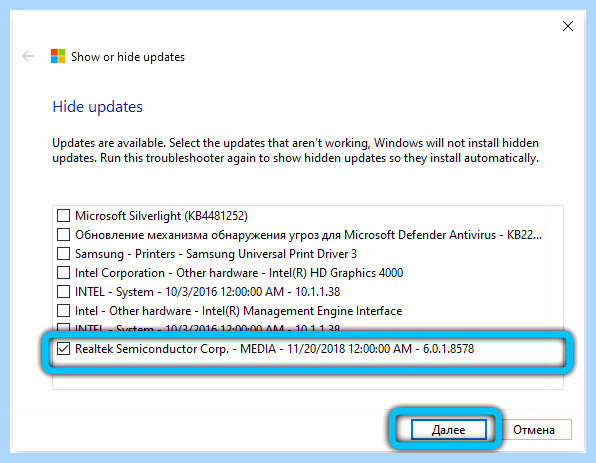The width and height of the screenshot is (596, 463).
Task: Click the updates list vertical scrollbar
Action: coord(554,297)
